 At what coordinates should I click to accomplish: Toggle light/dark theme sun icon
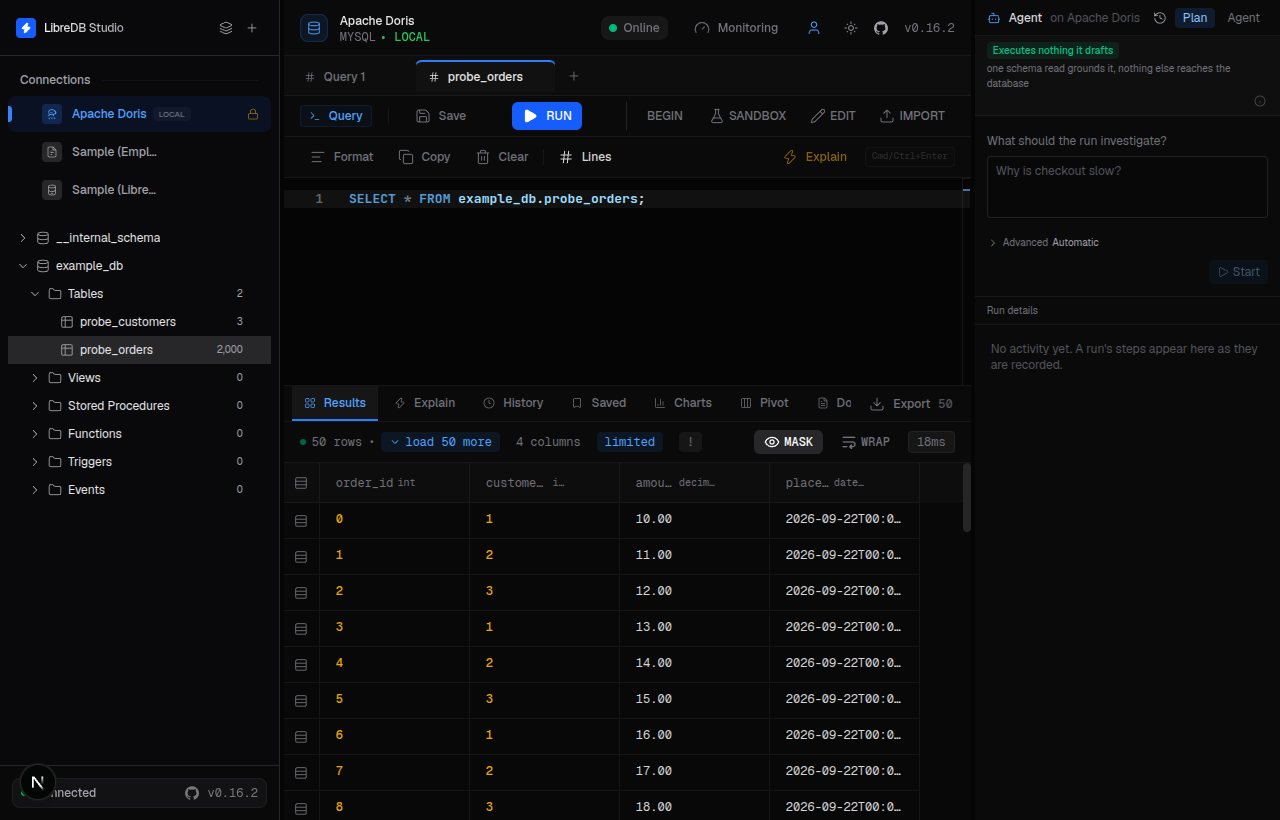[850, 28]
